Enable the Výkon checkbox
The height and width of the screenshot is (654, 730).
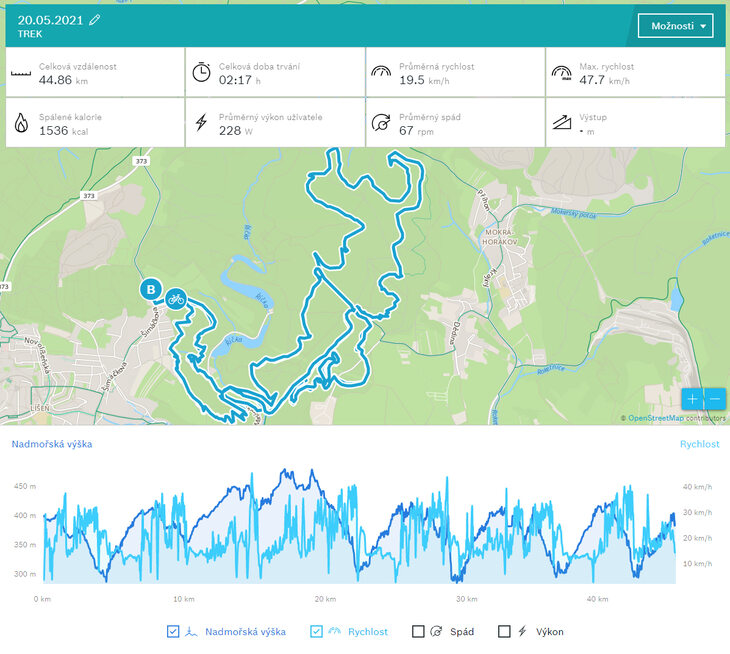(504, 632)
